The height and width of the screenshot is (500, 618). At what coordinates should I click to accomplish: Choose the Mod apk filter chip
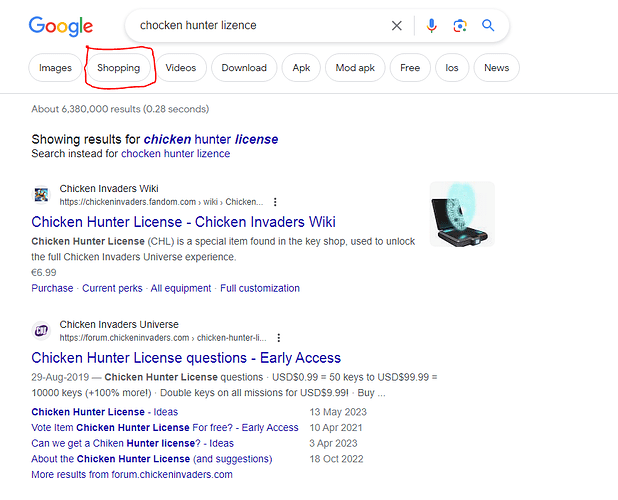click(x=355, y=68)
